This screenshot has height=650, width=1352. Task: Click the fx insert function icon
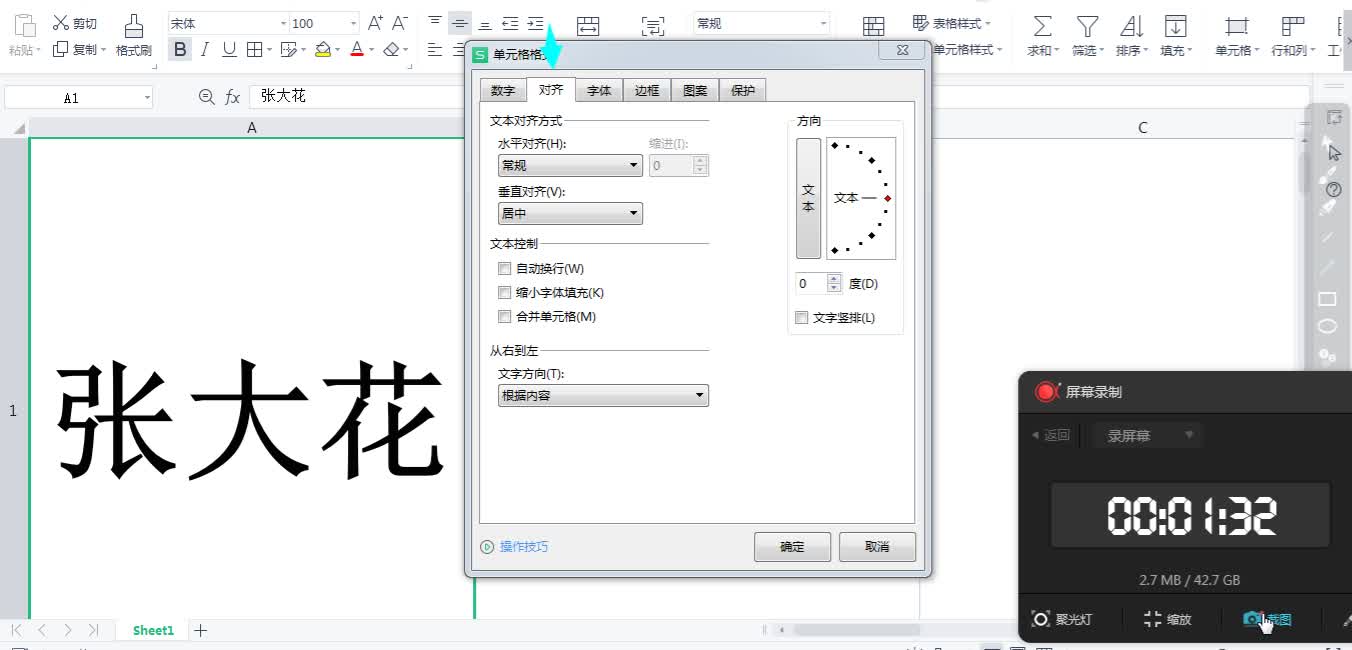click(x=232, y=97)
